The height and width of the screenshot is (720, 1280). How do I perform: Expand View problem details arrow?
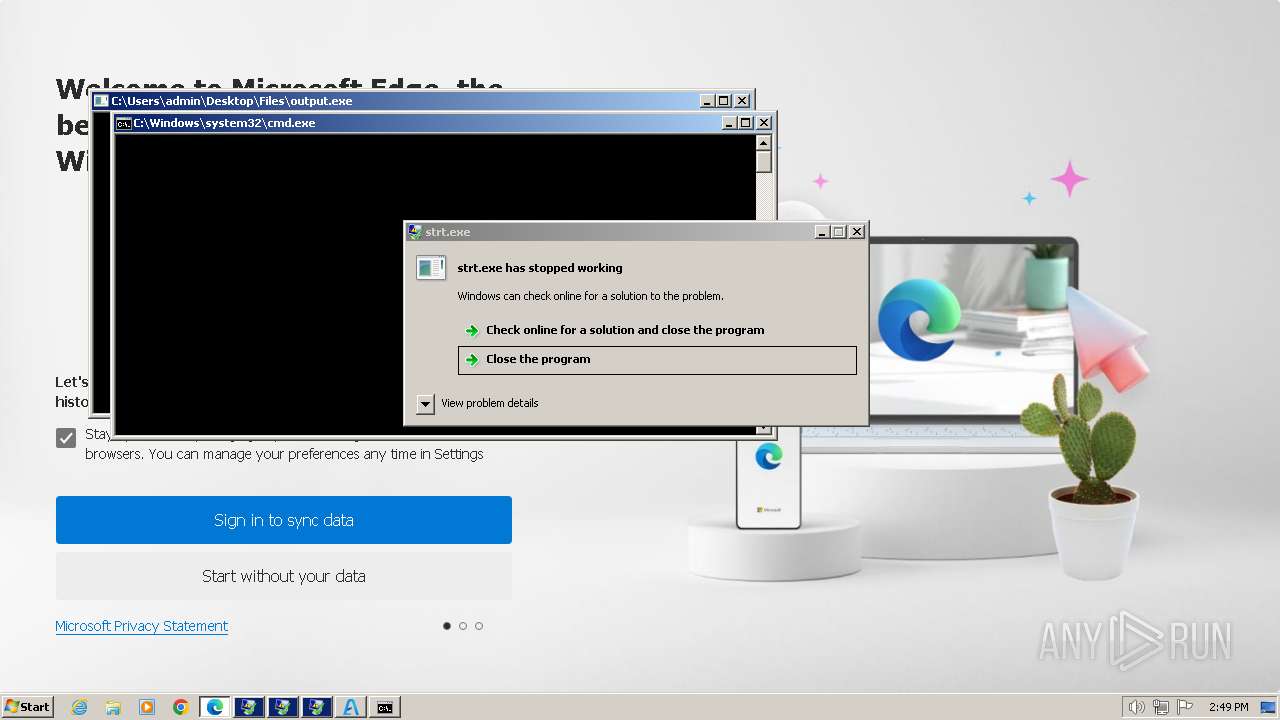click(425, 404)
